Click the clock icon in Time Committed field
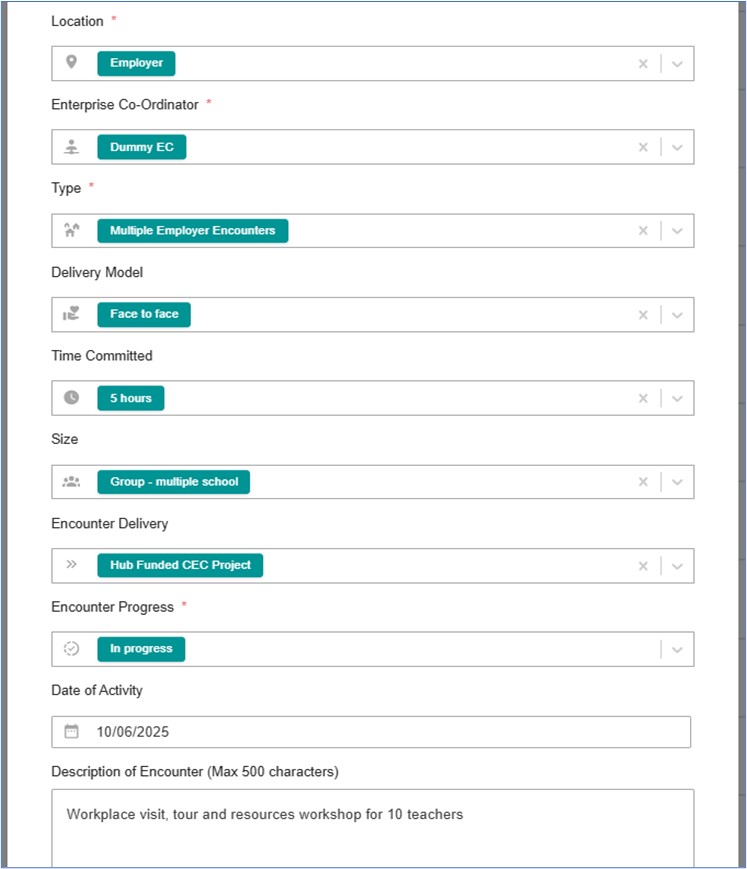 coord(71,398)
